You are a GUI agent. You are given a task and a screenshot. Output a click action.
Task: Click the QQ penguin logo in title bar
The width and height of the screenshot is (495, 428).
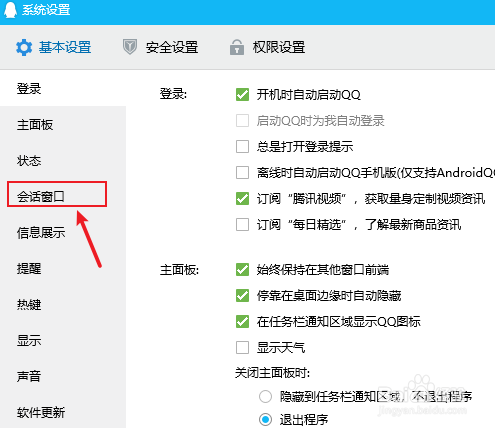coord(10,9)
